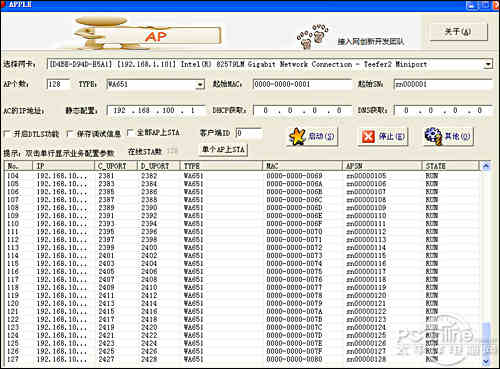The height and width of the screenshot is (369, 500).
Task: Select row No. 127 in the list
Action: tap(242, 359)
